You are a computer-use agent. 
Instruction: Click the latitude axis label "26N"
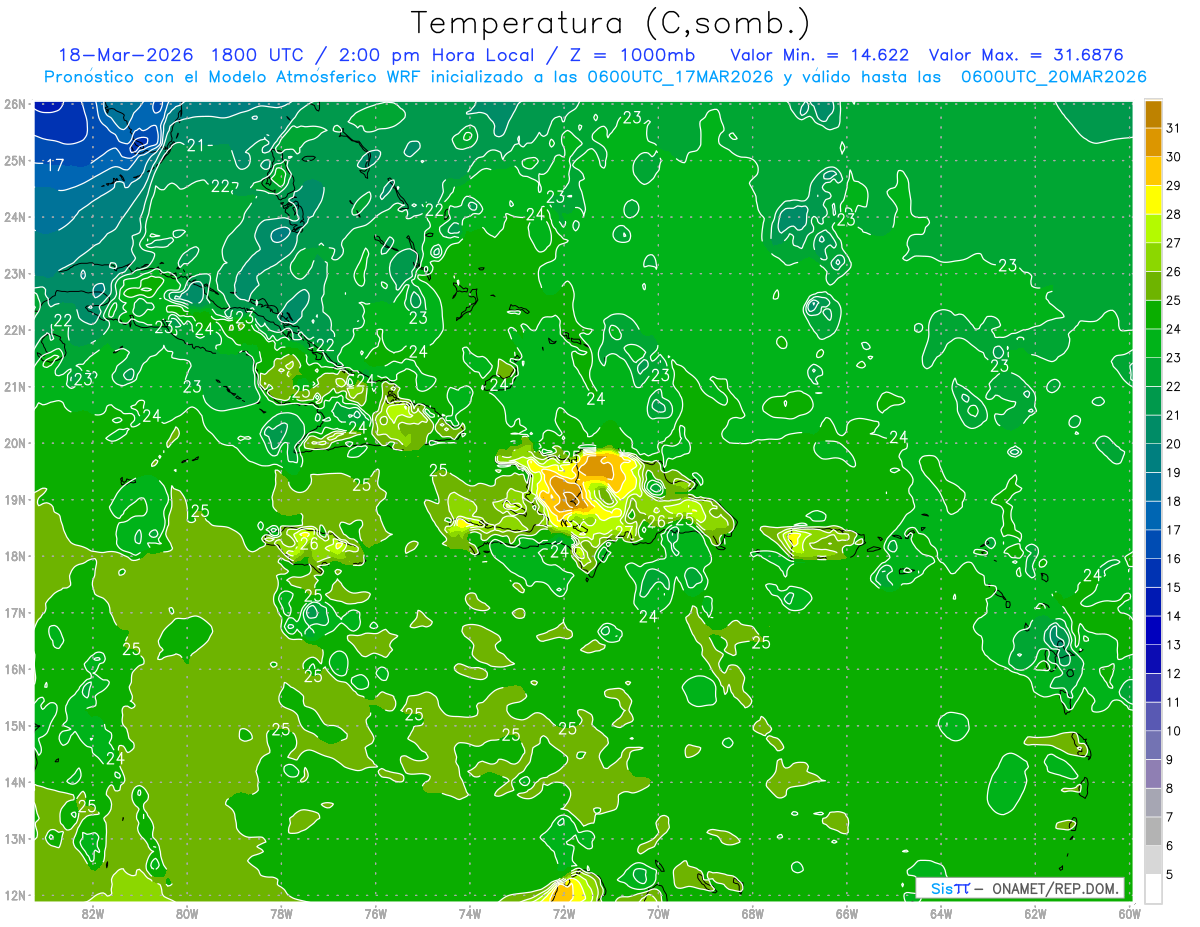pyautogui.click(x=15, y=104)
